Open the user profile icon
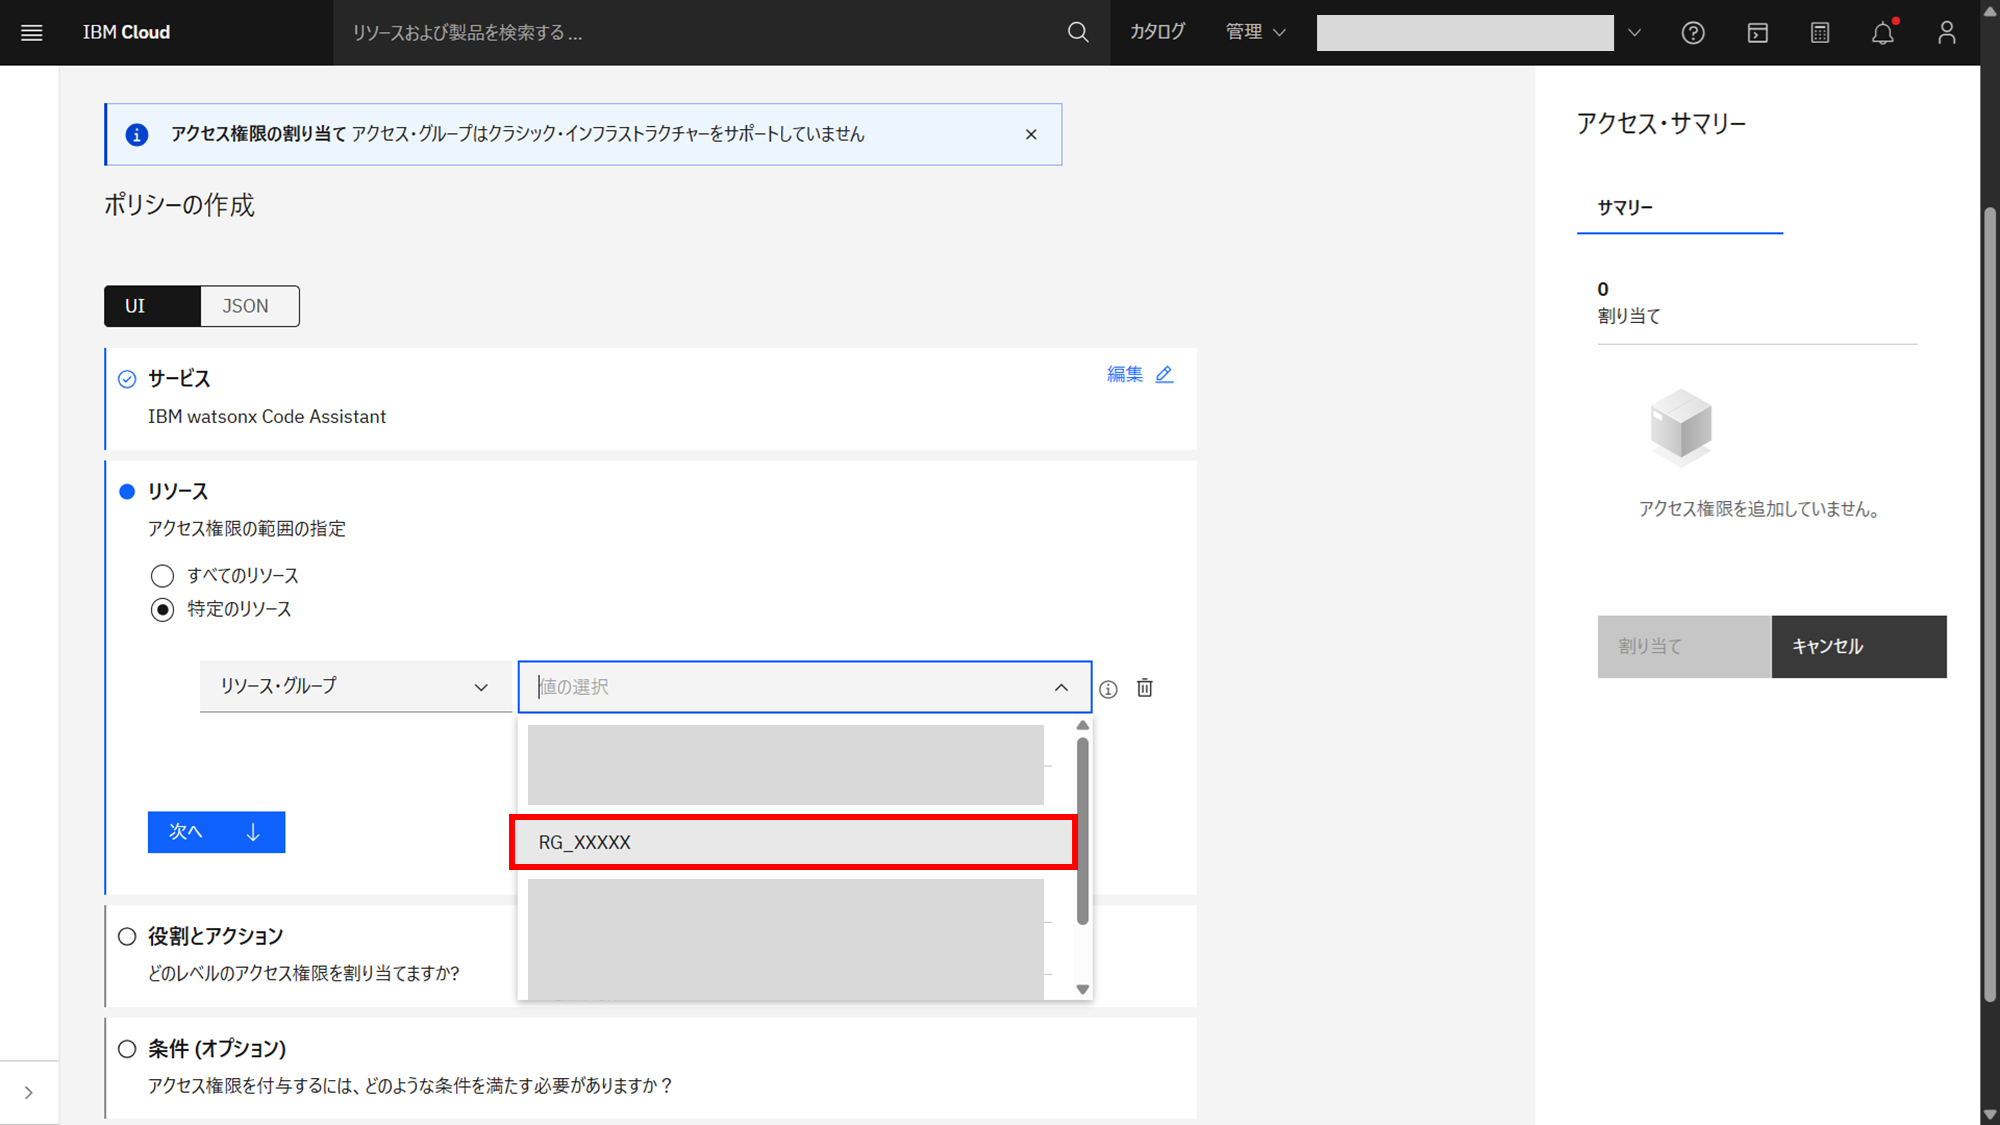The width and height of the screenshot is (2000, 1125). pos(1946,33)
